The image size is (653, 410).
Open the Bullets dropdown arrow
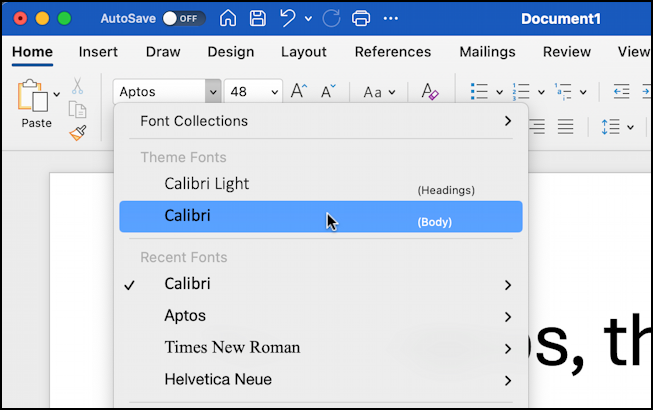[x=499, y=92]
